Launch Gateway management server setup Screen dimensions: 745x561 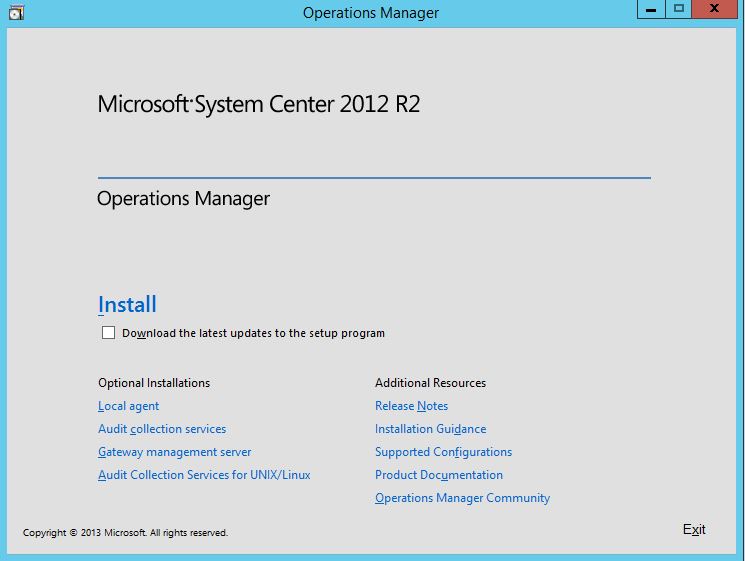point(174,452)
